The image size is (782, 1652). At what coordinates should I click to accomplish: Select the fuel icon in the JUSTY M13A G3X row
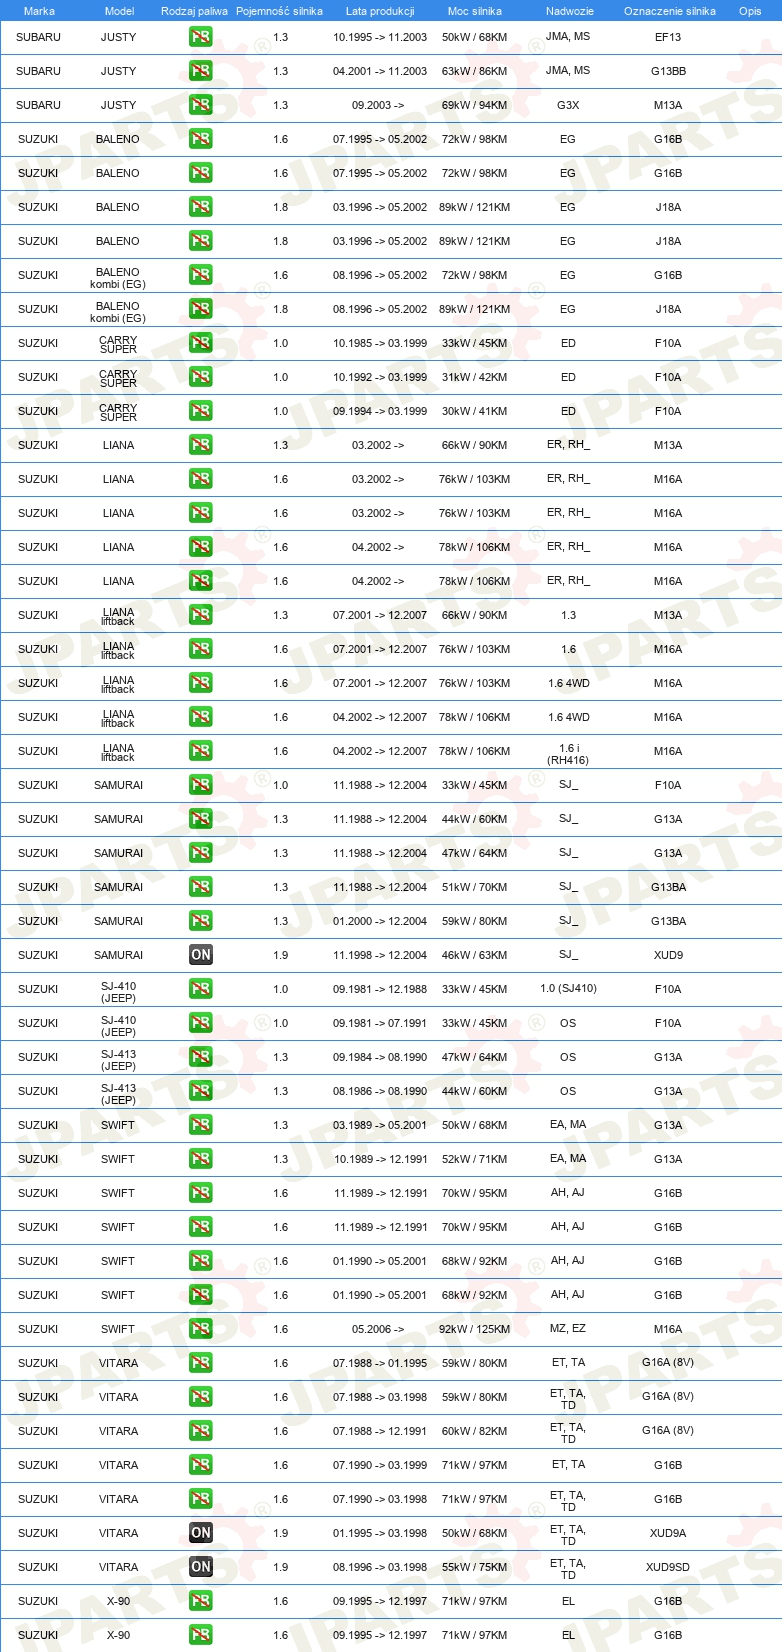point(201,105)
